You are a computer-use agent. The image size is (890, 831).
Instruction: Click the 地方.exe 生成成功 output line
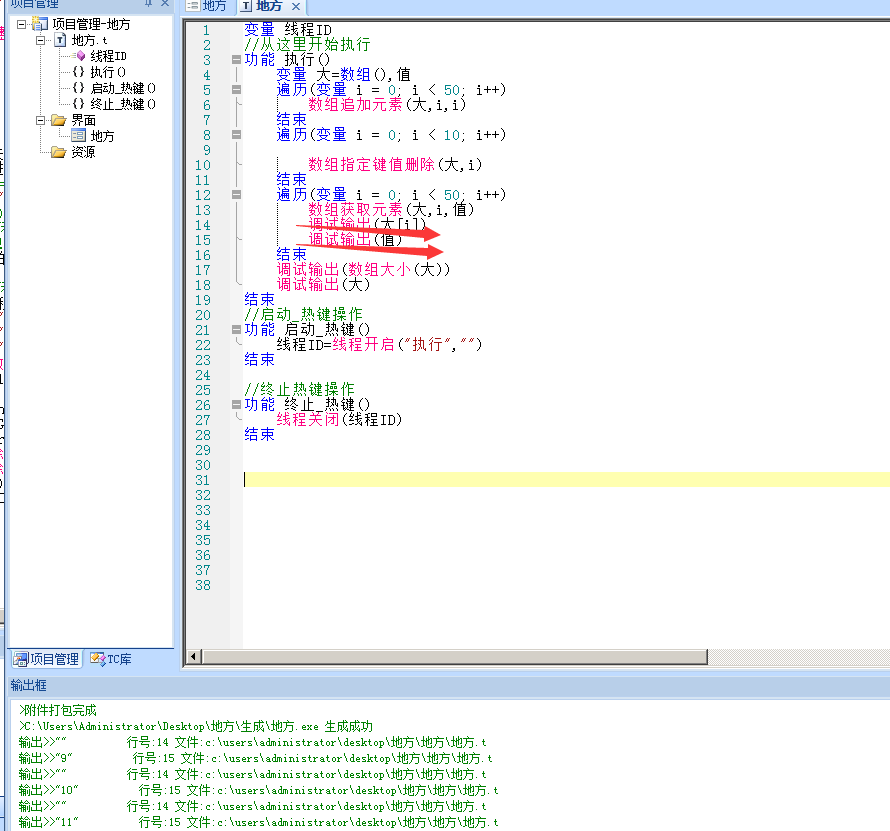196,726
